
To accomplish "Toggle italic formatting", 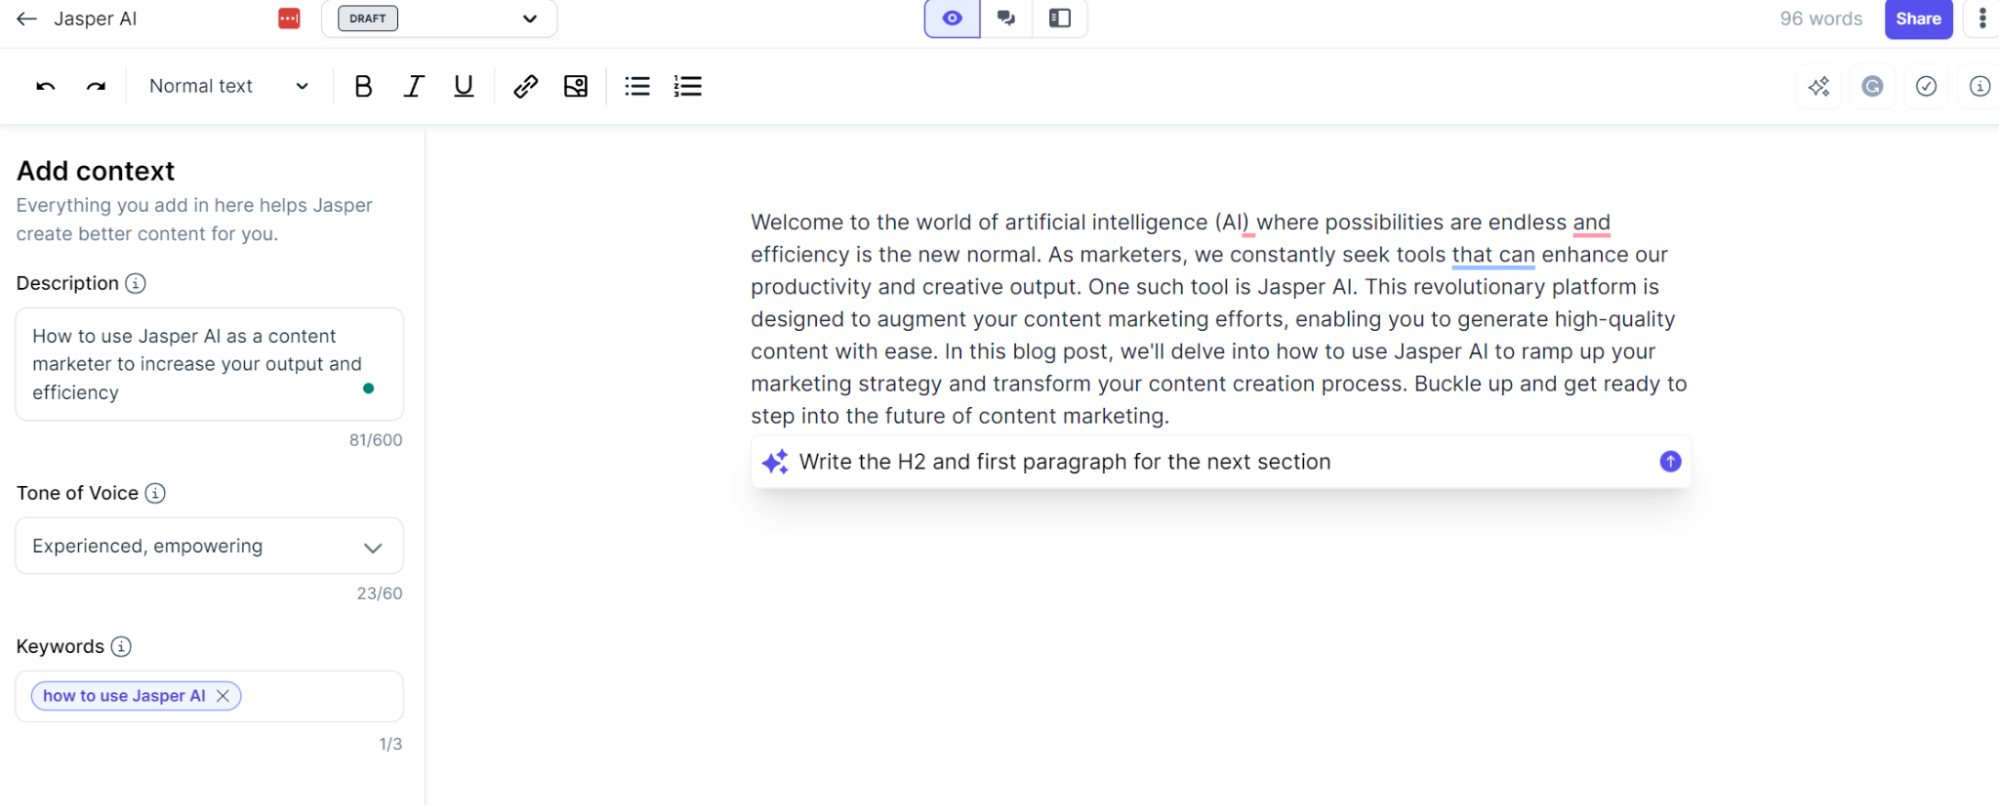I will [x=413, y=87].
